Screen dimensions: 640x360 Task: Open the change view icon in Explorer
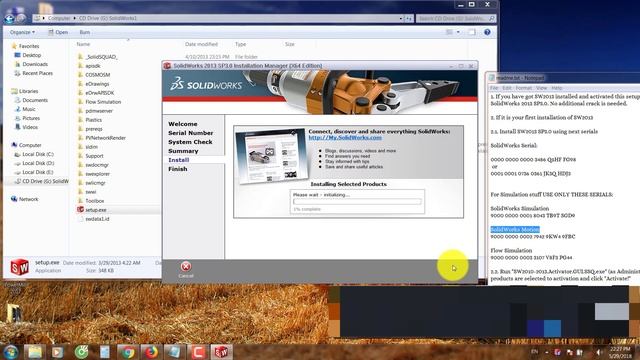449,32
